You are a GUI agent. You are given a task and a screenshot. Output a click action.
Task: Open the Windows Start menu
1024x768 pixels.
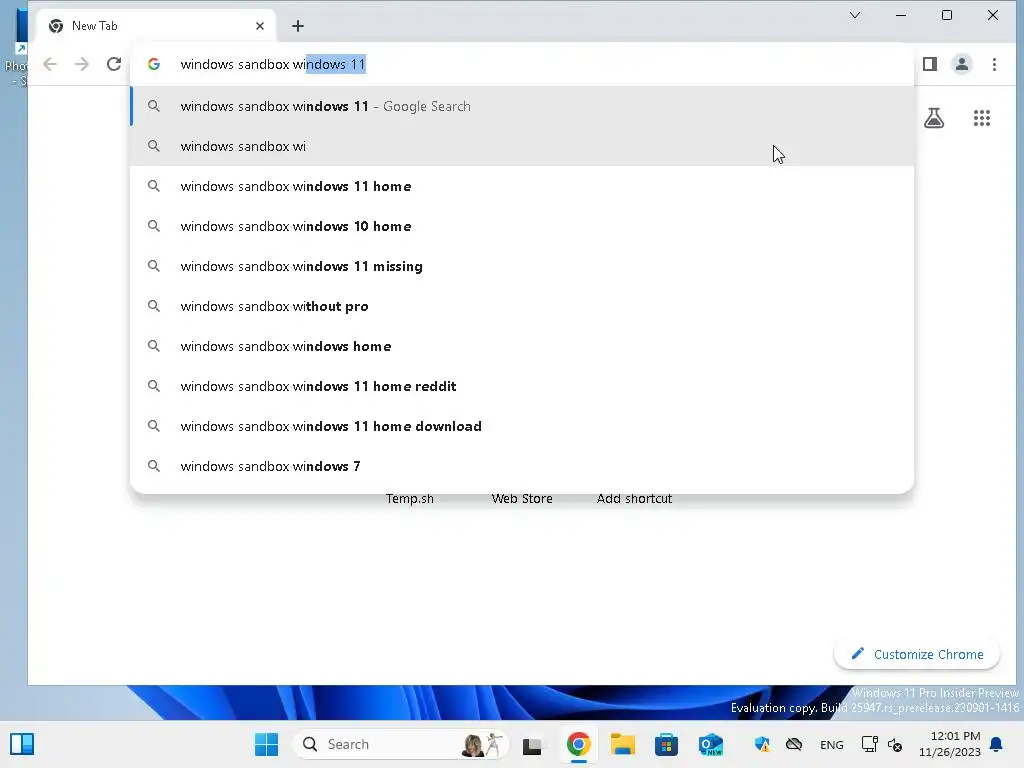266,744
